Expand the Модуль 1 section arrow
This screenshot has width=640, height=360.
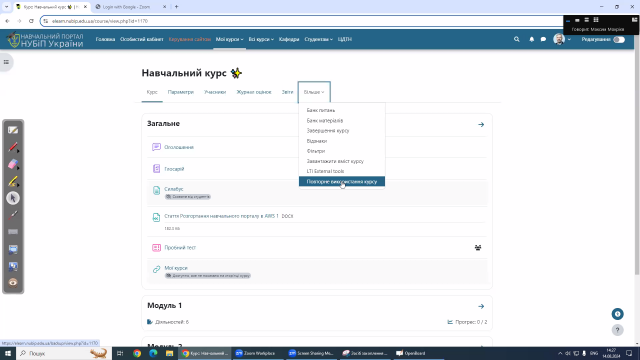pos(481,306)
